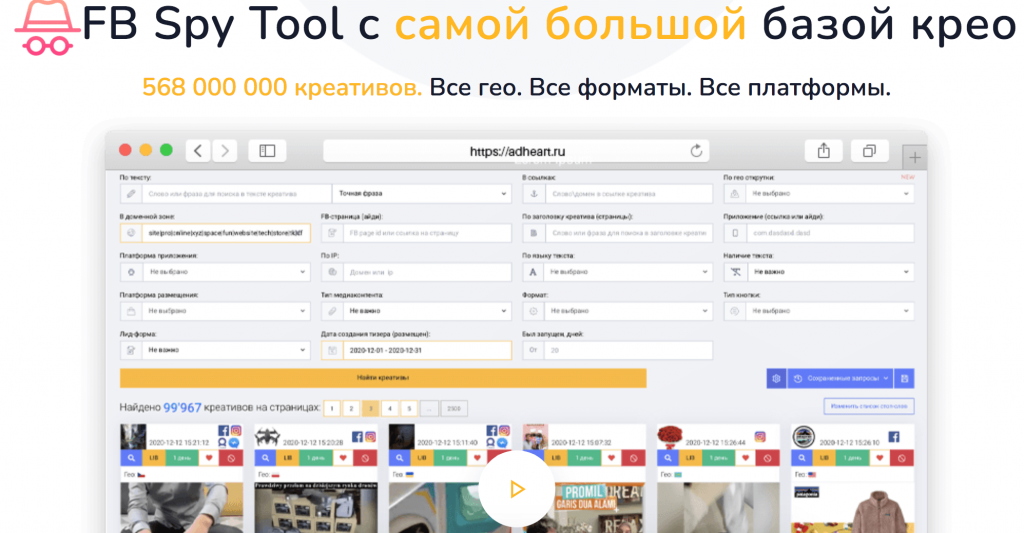Click the 'FB-страница (айди)' input
The image size is (1024, 533).
416,233
